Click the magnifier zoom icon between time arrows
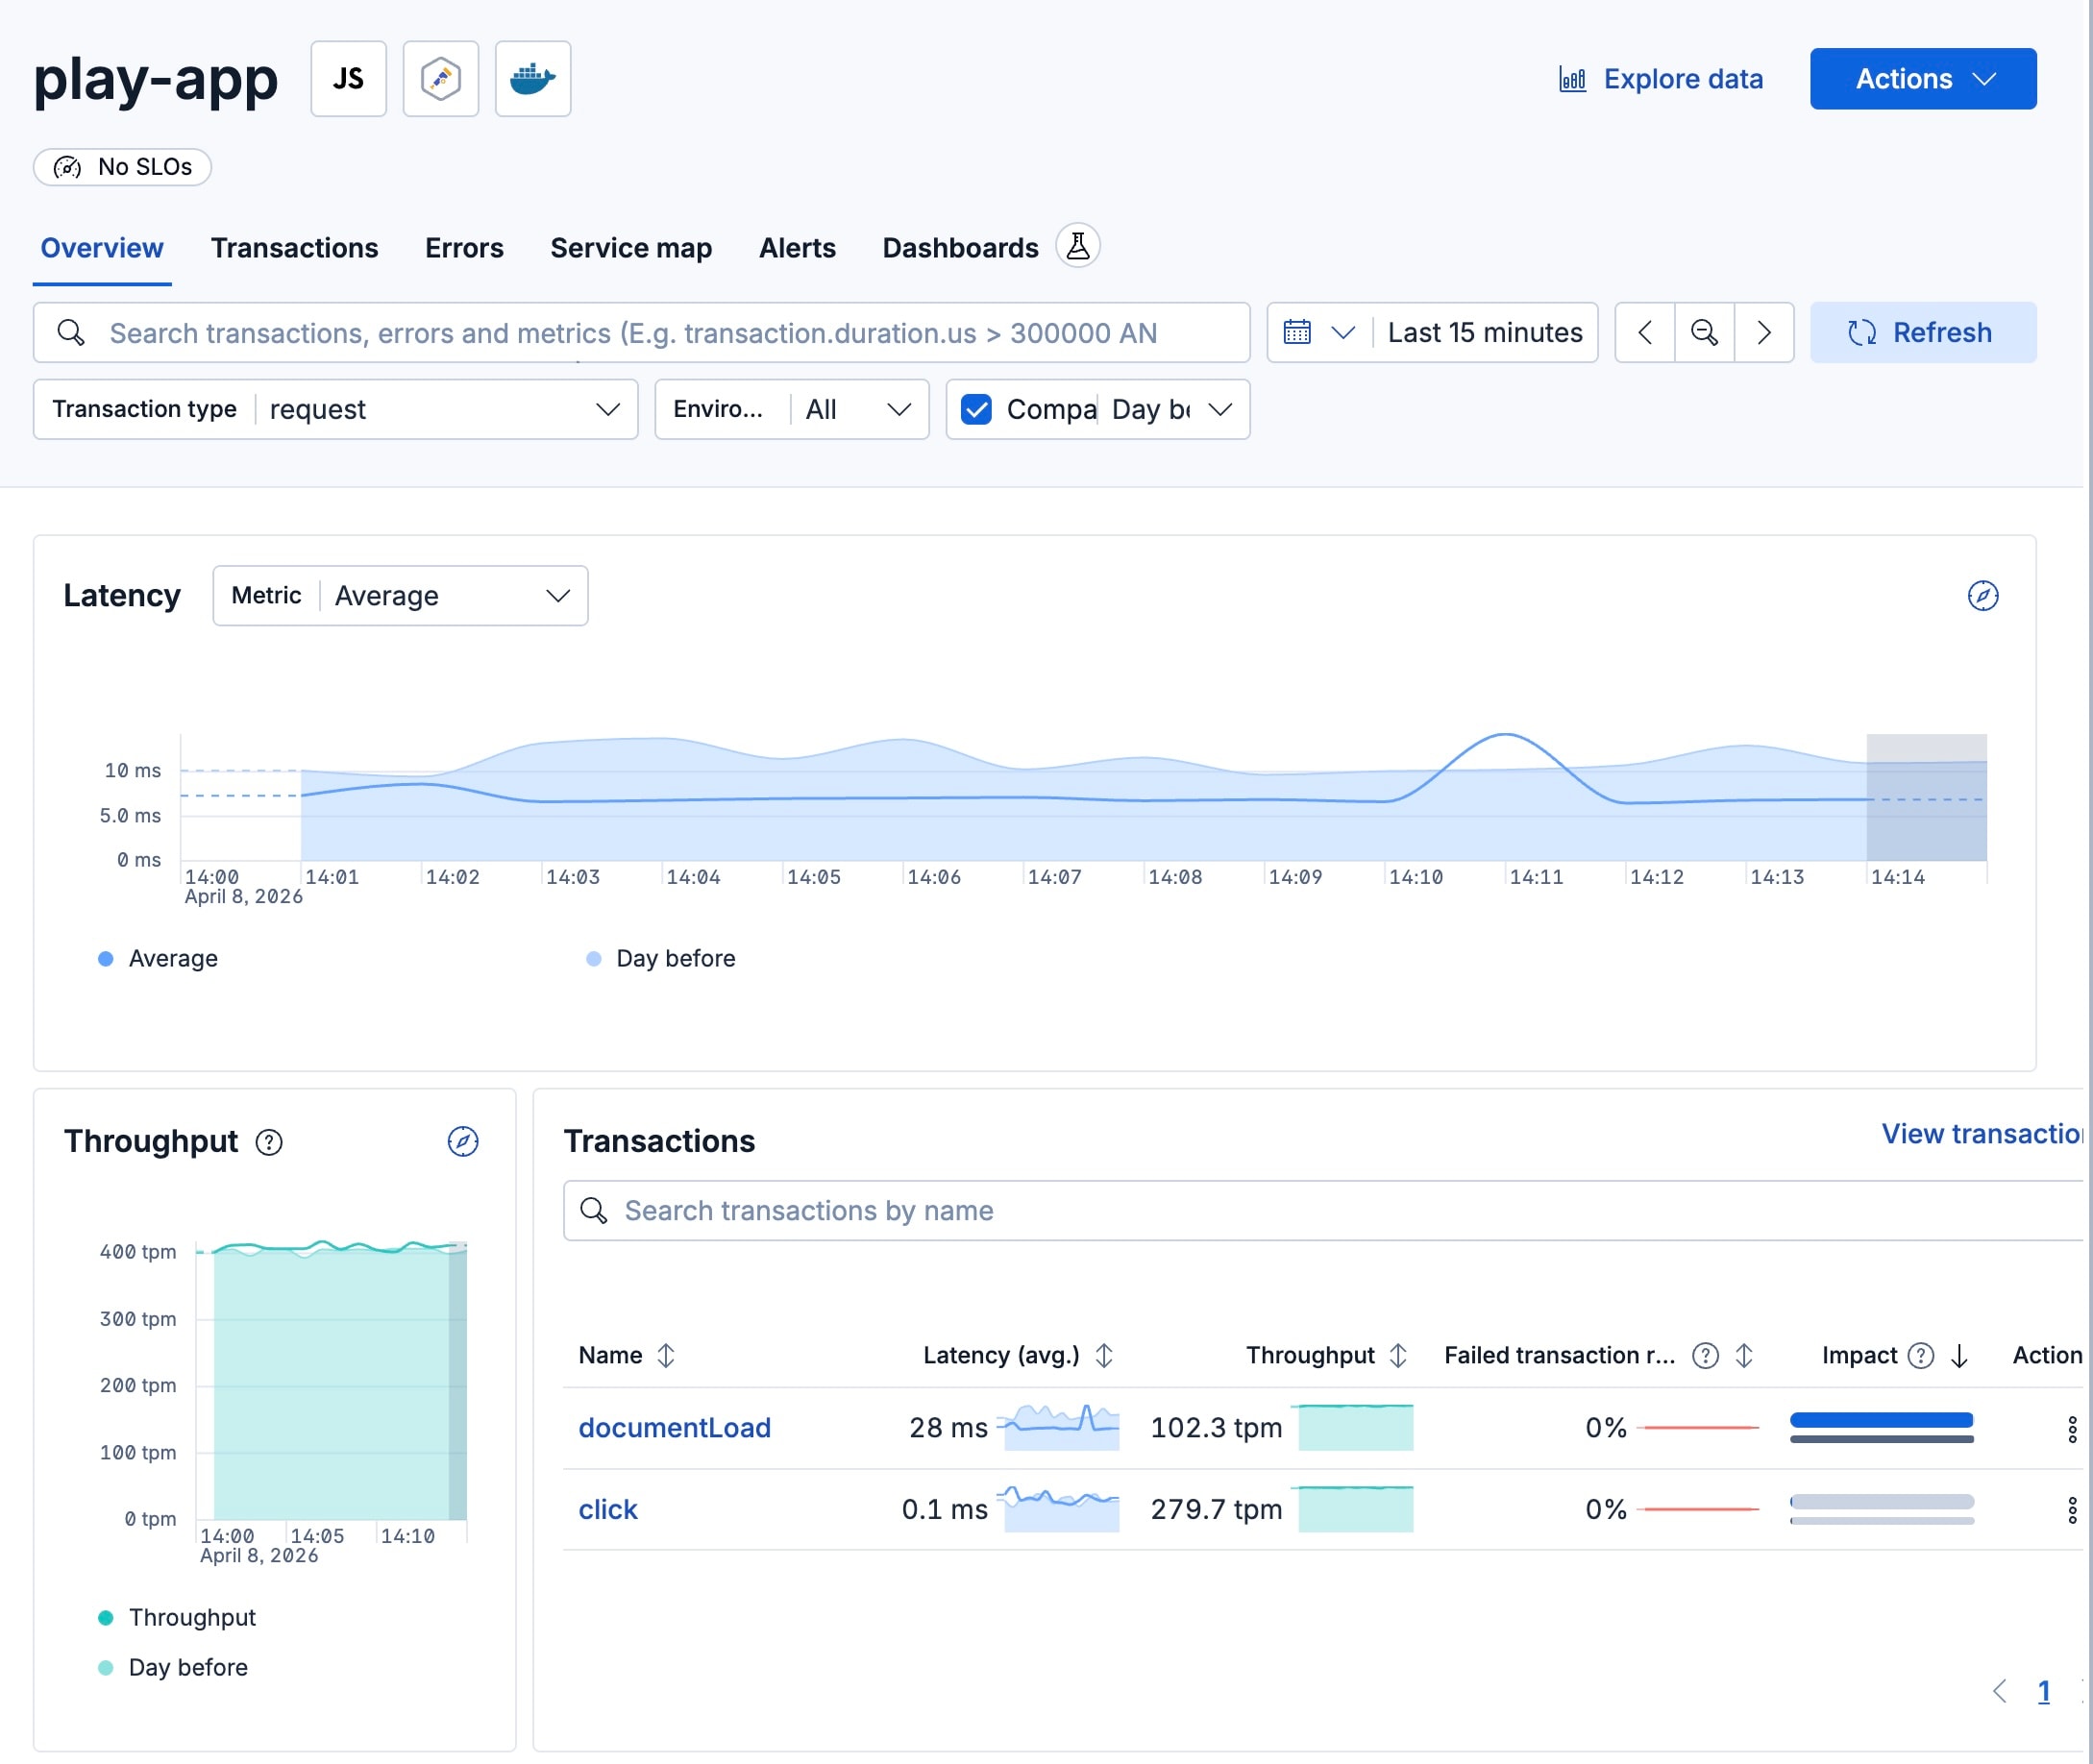The width and height of the screenshot is (2093, 1764). [x=1704, y=332]
